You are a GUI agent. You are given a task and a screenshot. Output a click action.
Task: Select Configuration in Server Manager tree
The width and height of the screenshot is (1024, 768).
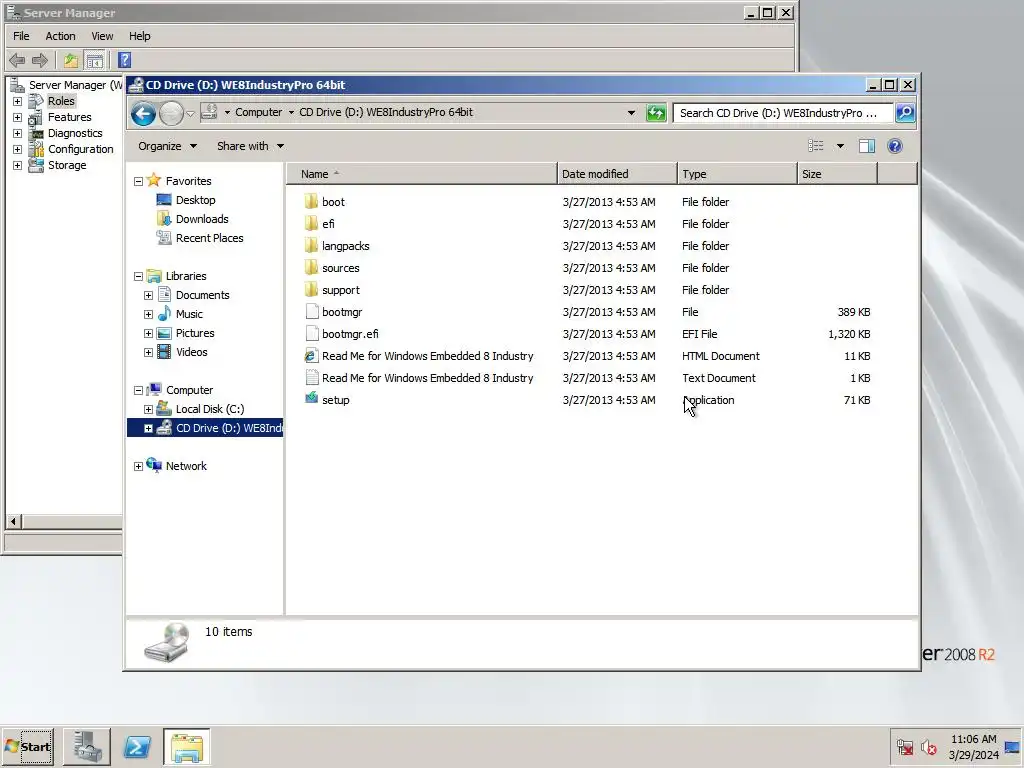pos(80,149)
